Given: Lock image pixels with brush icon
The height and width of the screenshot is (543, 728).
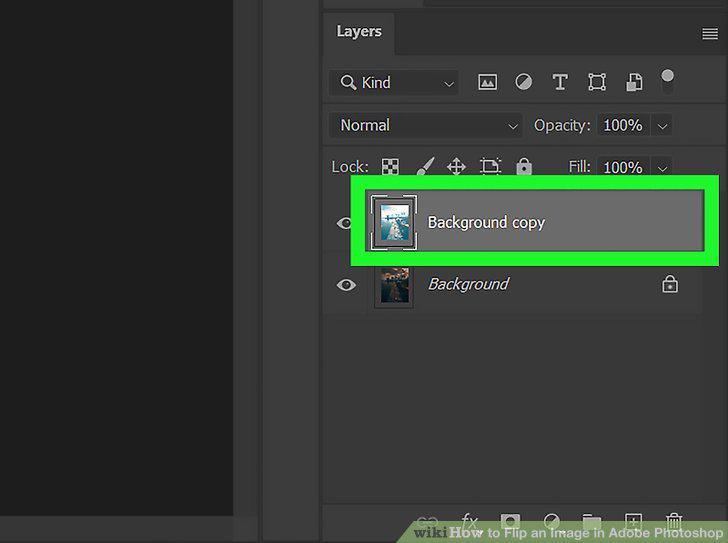Looking at the screenshot, I should [x=425, y=166].
